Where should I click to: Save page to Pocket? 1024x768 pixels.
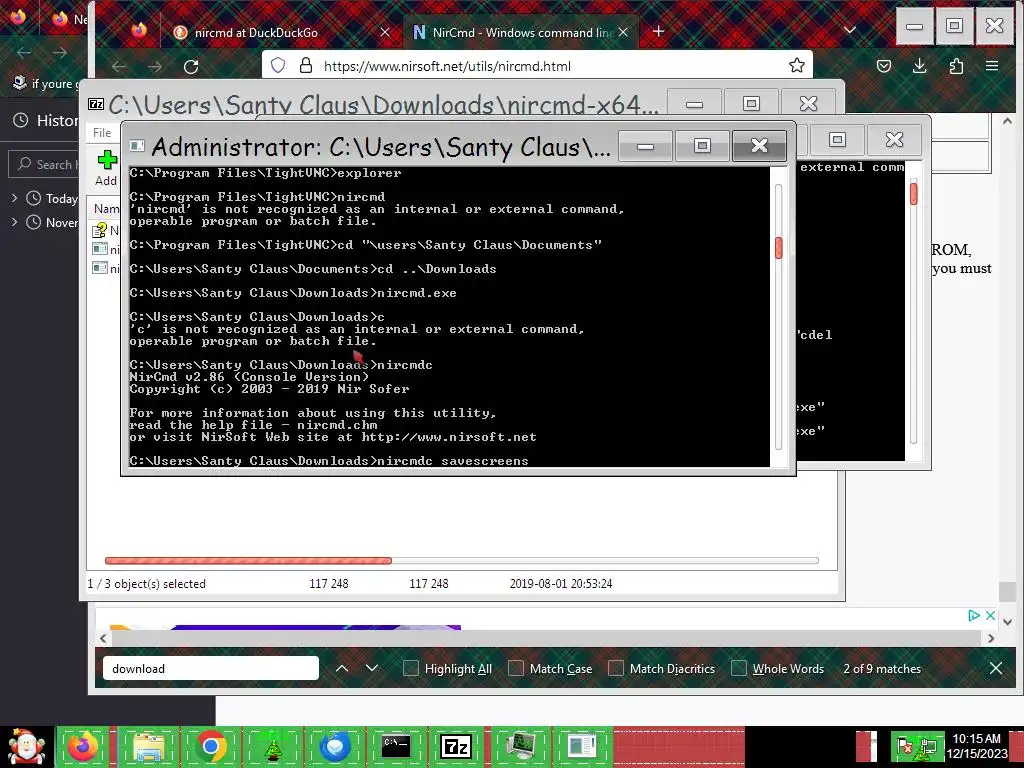(x=884, y=66)
